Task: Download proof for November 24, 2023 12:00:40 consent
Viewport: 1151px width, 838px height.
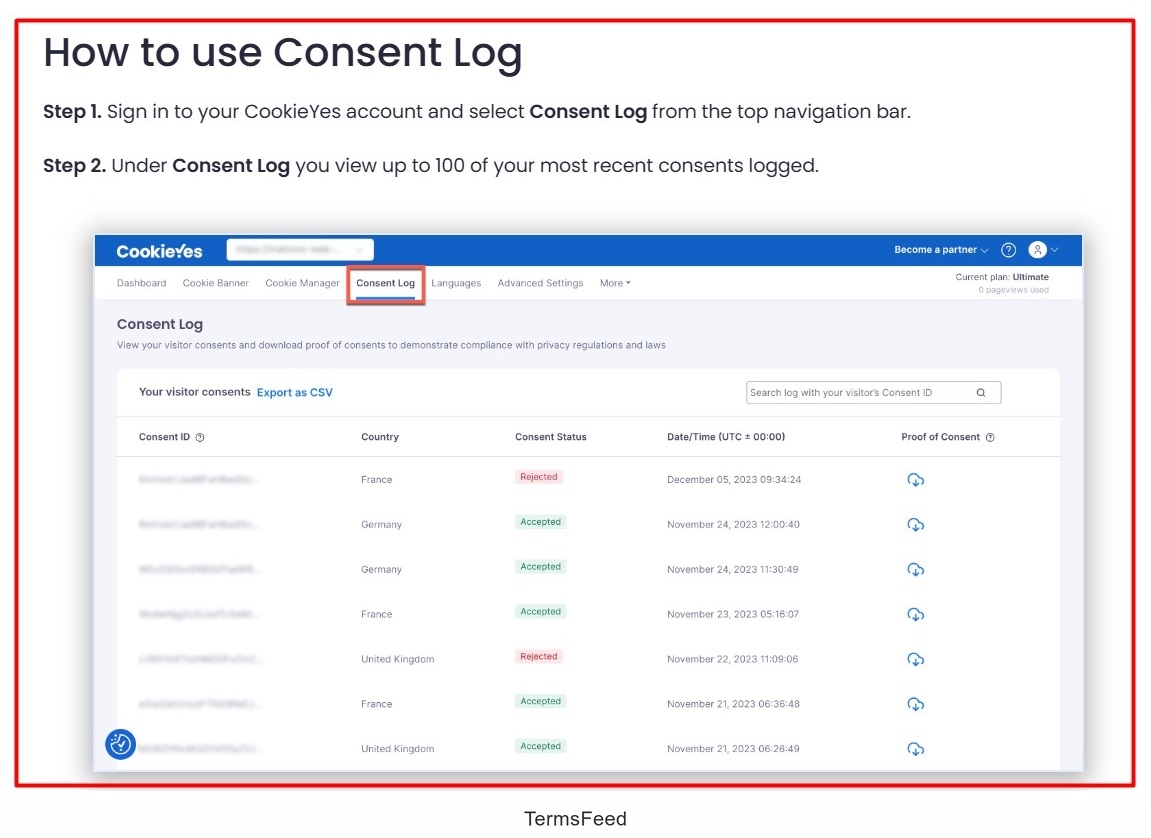Action: [915, 525]
